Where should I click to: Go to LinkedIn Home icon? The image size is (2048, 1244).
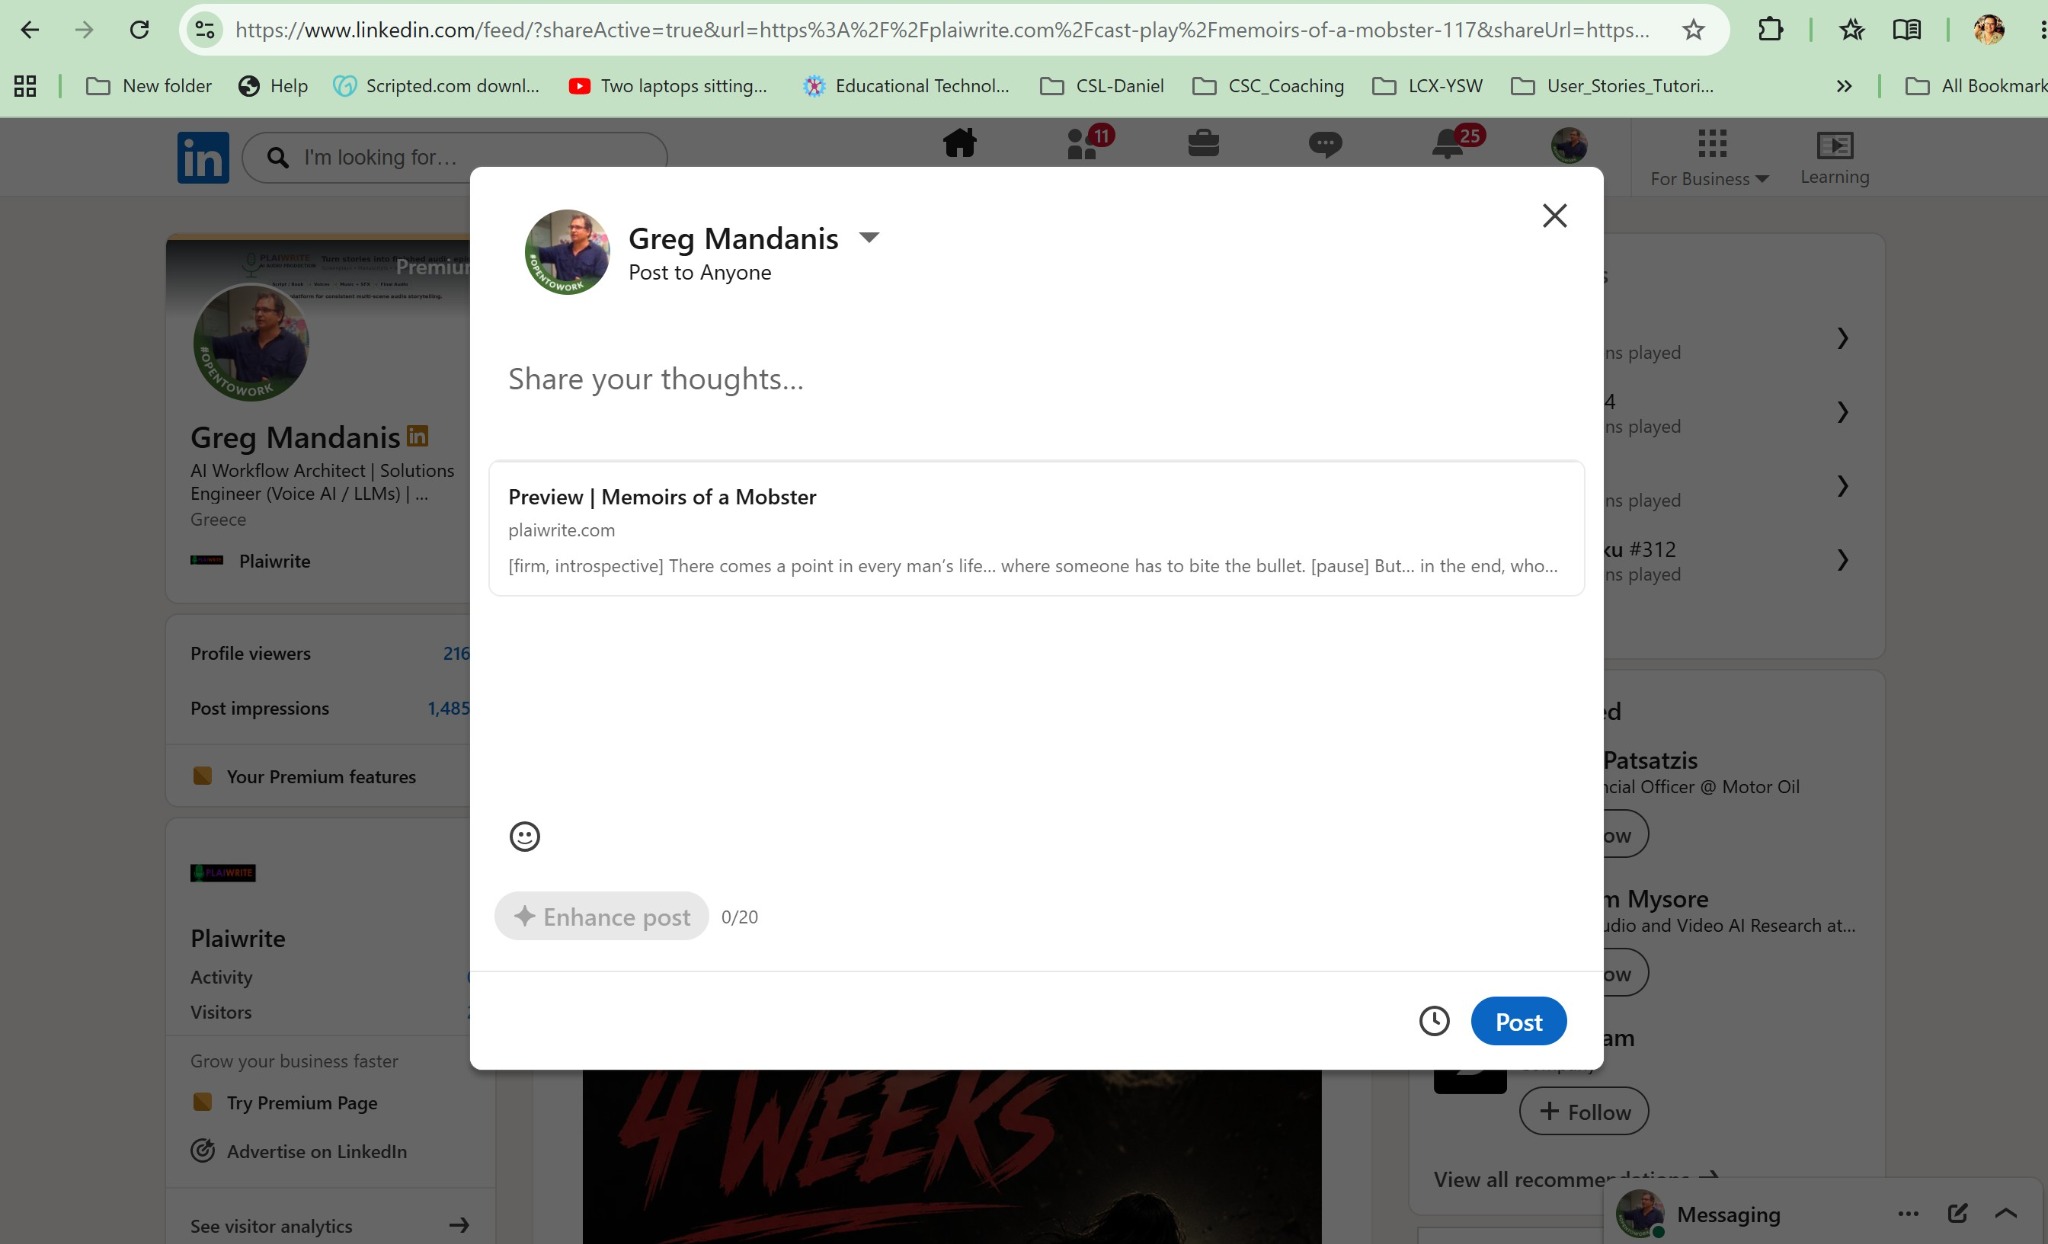(x=960, y=144)
